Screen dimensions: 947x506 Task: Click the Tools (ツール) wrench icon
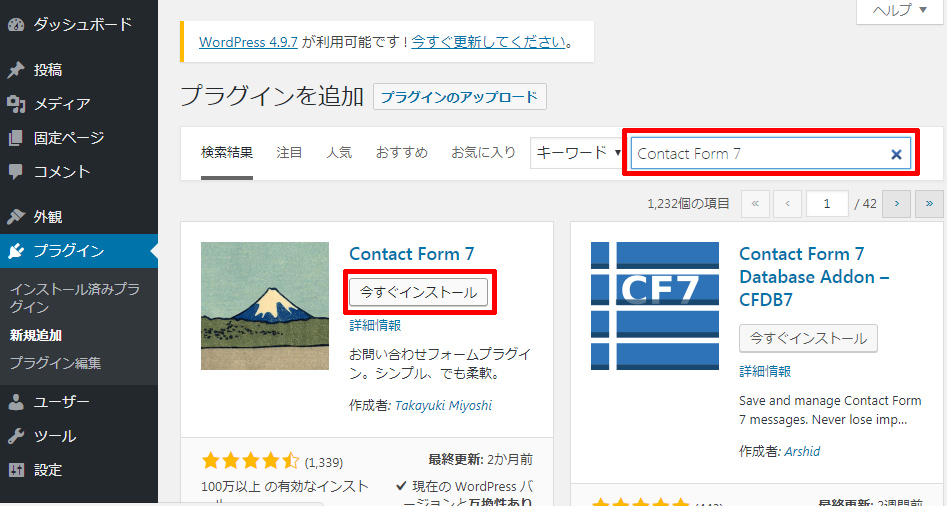(16, 436)
